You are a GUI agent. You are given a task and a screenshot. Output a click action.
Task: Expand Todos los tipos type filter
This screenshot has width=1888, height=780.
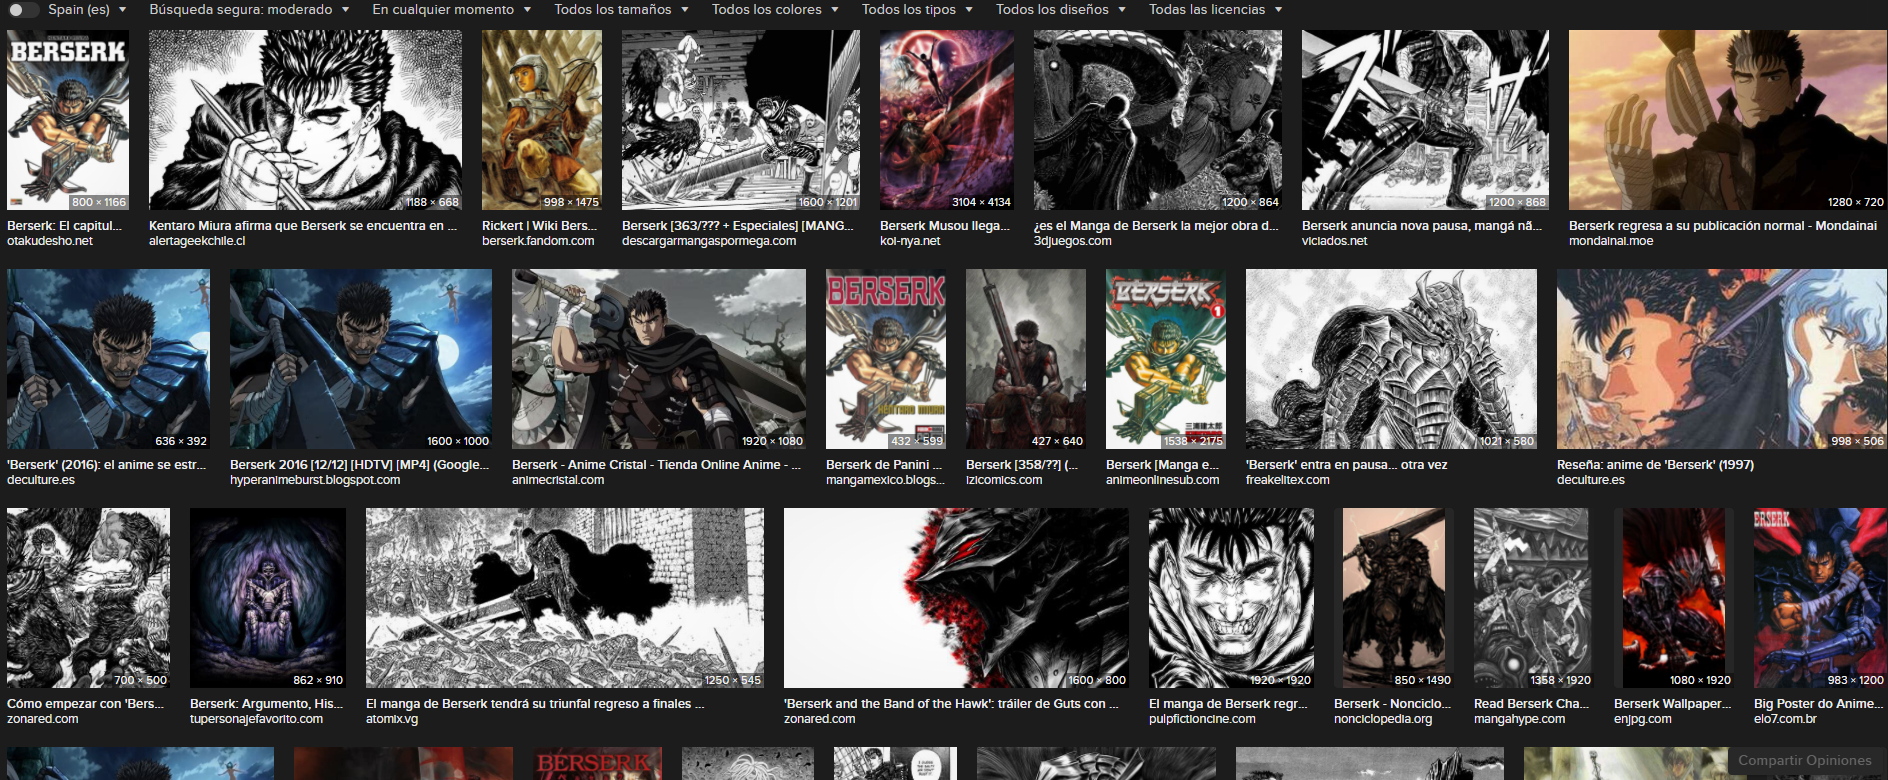tap(917, 9)
